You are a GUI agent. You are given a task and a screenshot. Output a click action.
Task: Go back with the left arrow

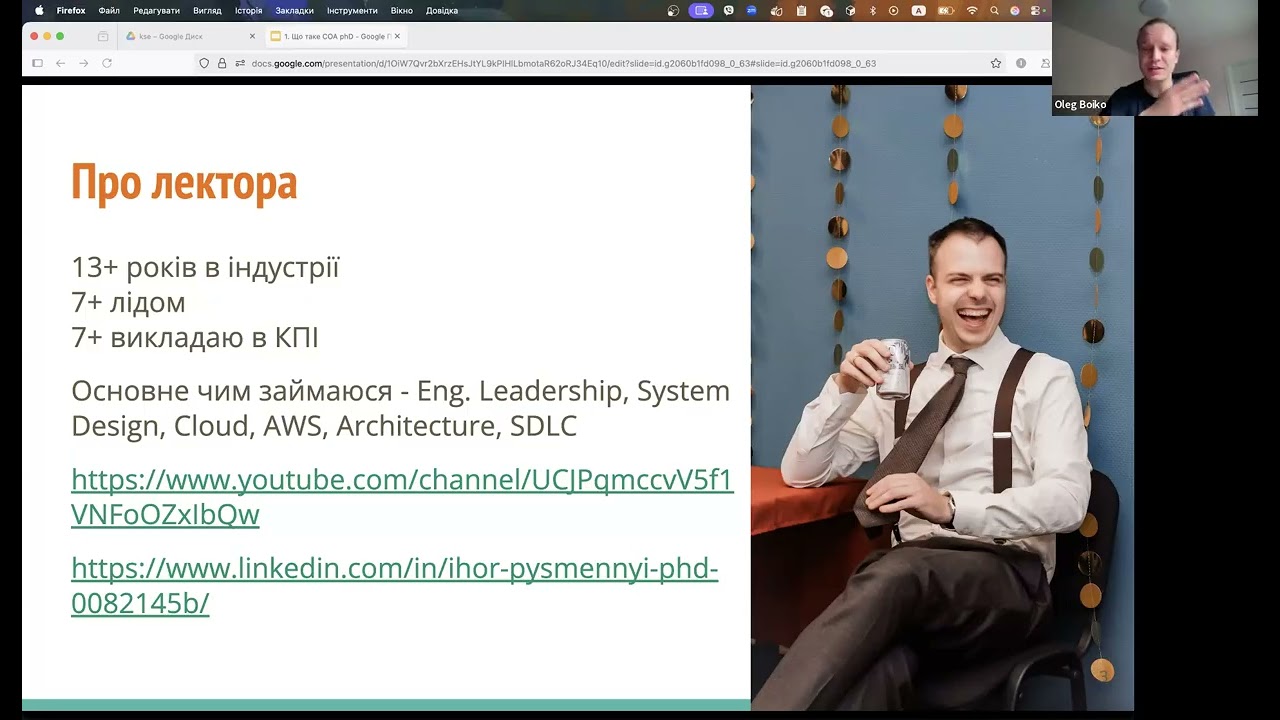60,63
